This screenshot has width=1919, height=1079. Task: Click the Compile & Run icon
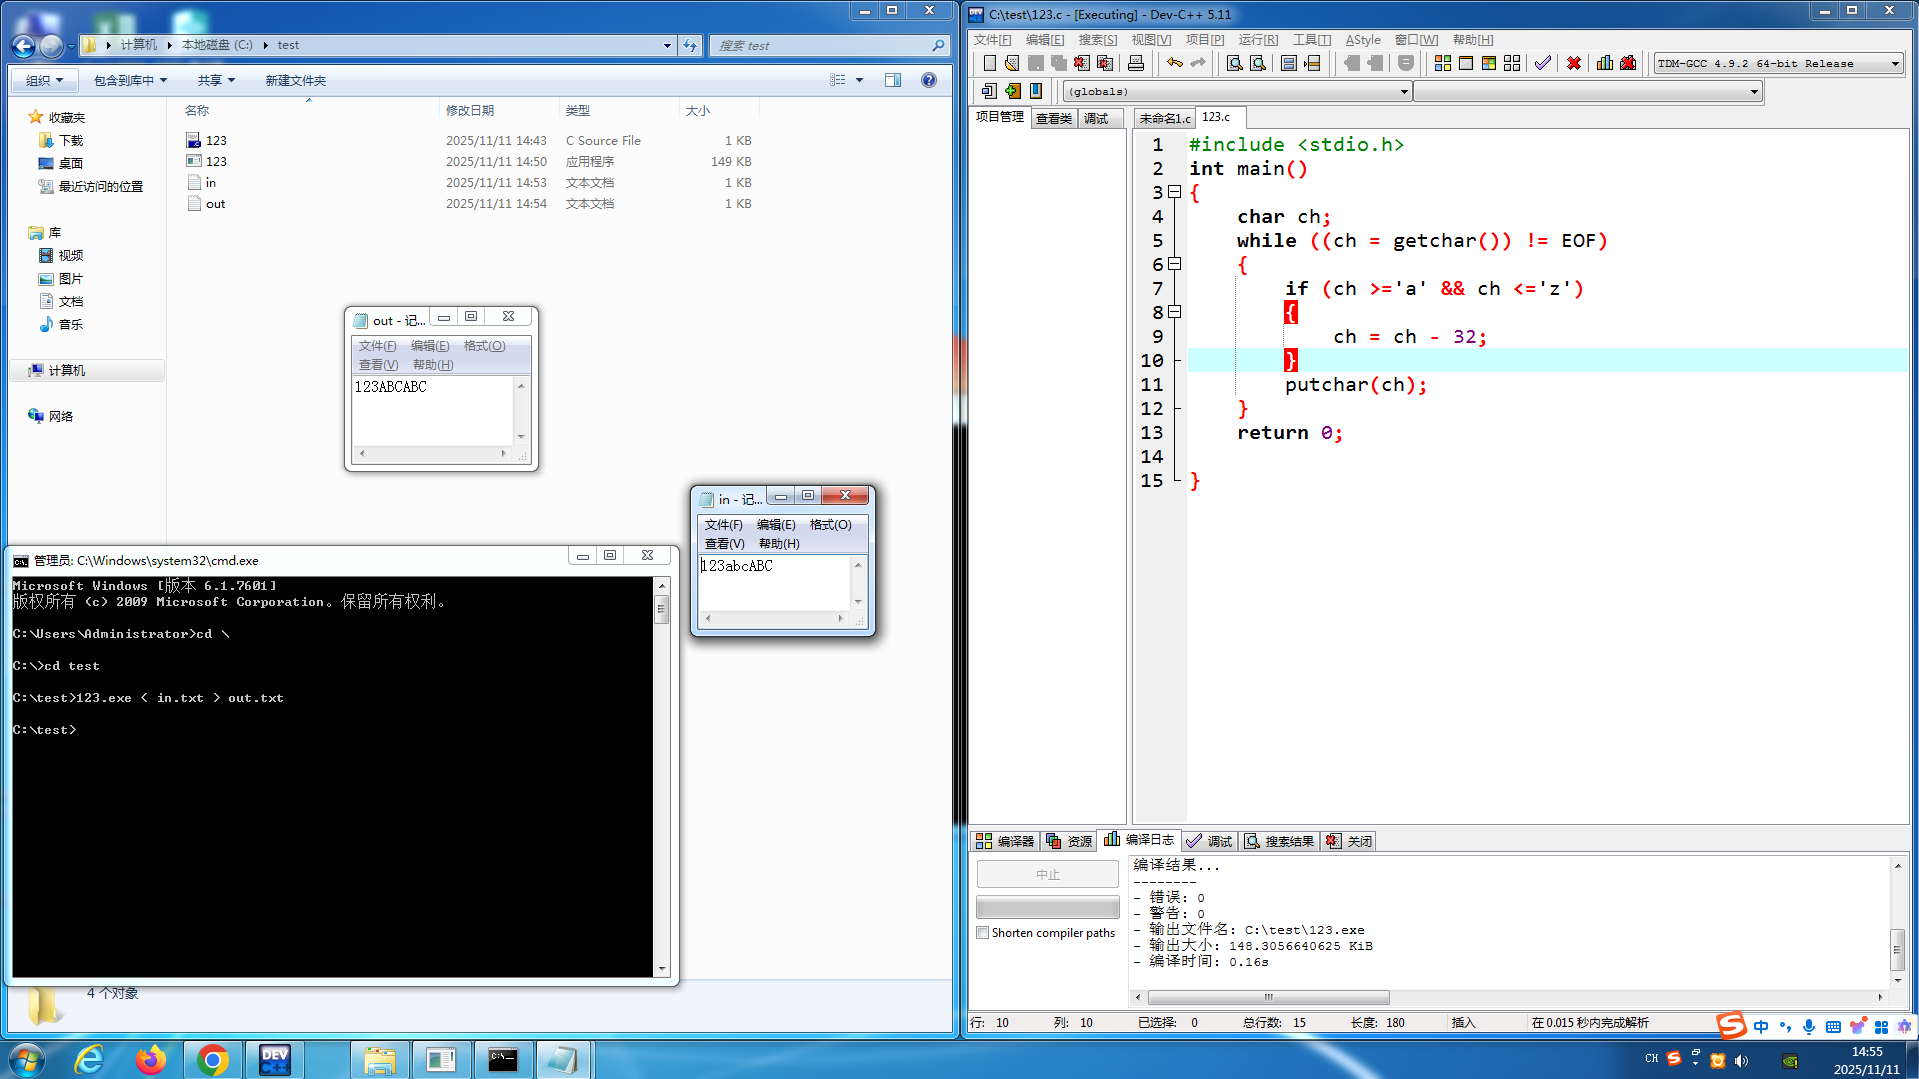(1489, 63)
